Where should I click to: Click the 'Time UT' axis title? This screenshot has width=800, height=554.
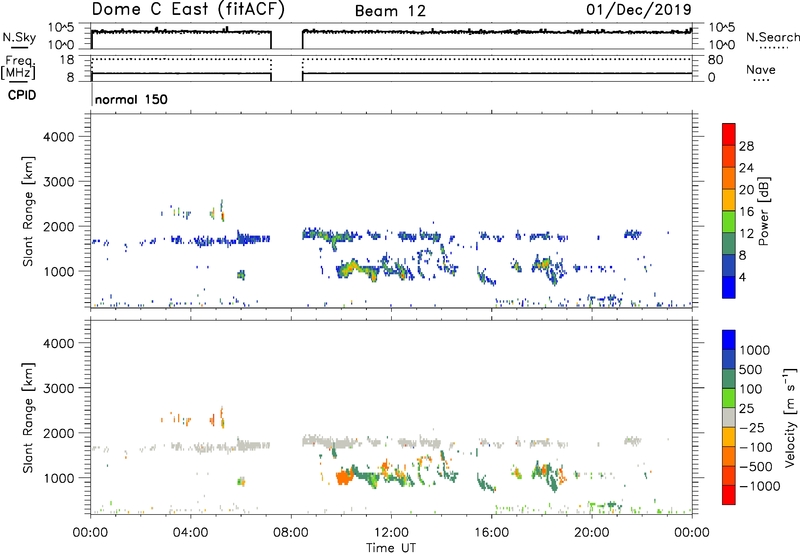(391, 548)
